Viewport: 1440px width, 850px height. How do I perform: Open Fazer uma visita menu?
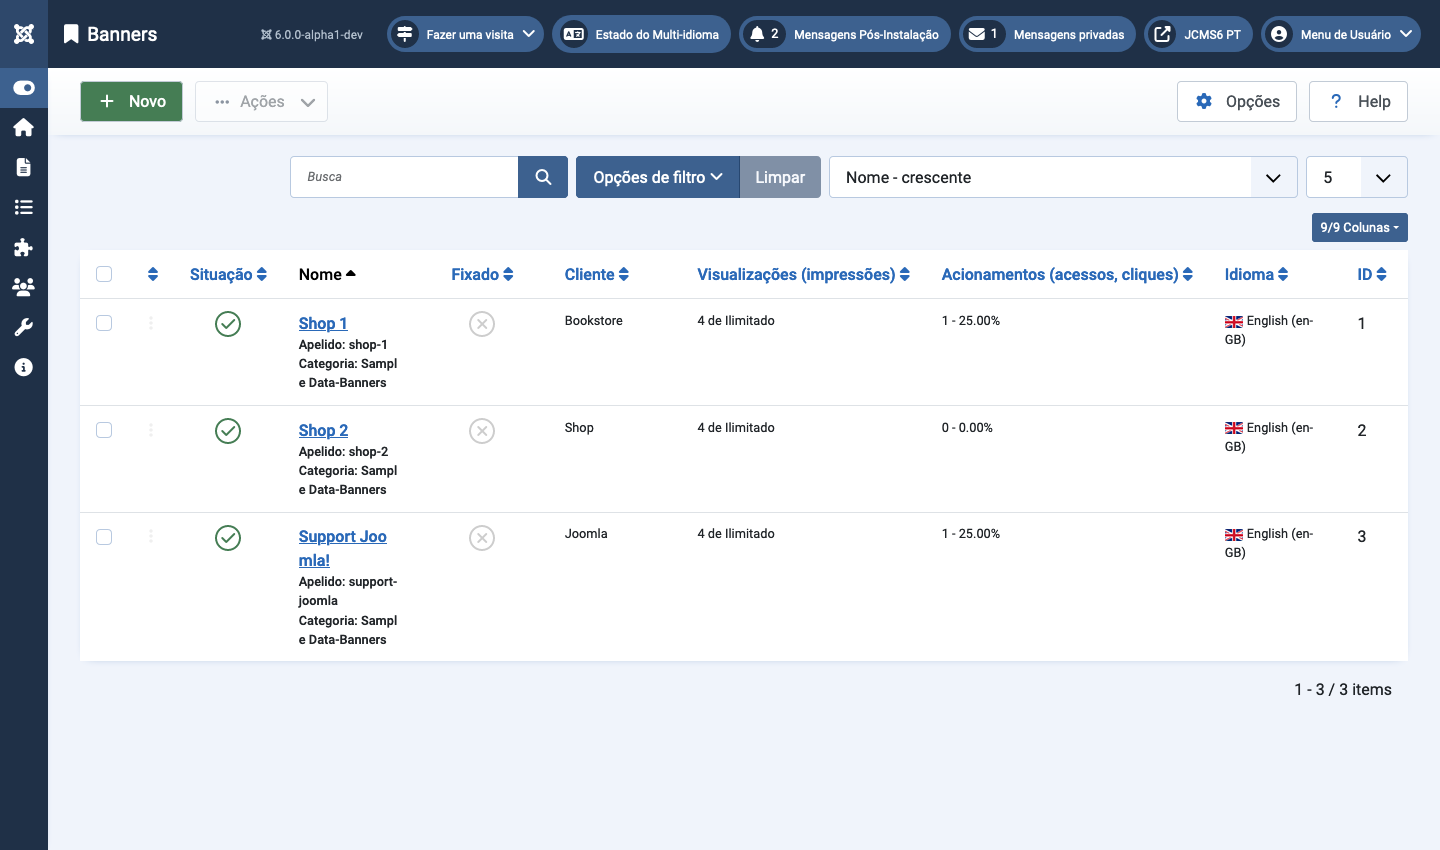point(465,34)
